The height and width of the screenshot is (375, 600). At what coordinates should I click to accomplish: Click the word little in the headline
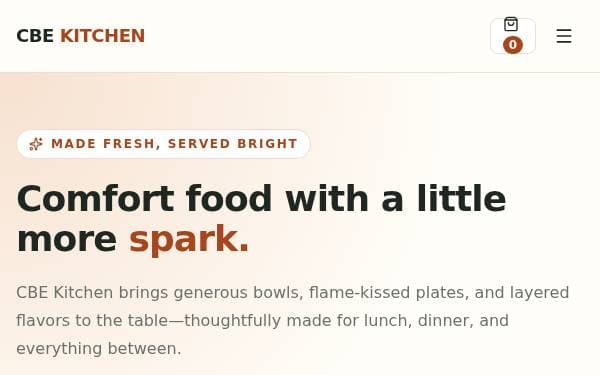461,198
